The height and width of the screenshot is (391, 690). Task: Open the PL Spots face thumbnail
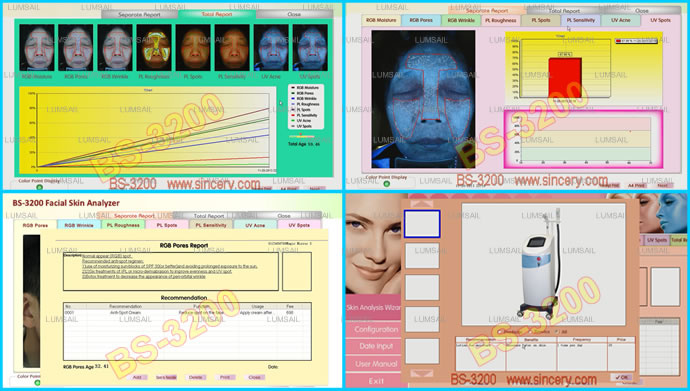[x=193, y=48]
